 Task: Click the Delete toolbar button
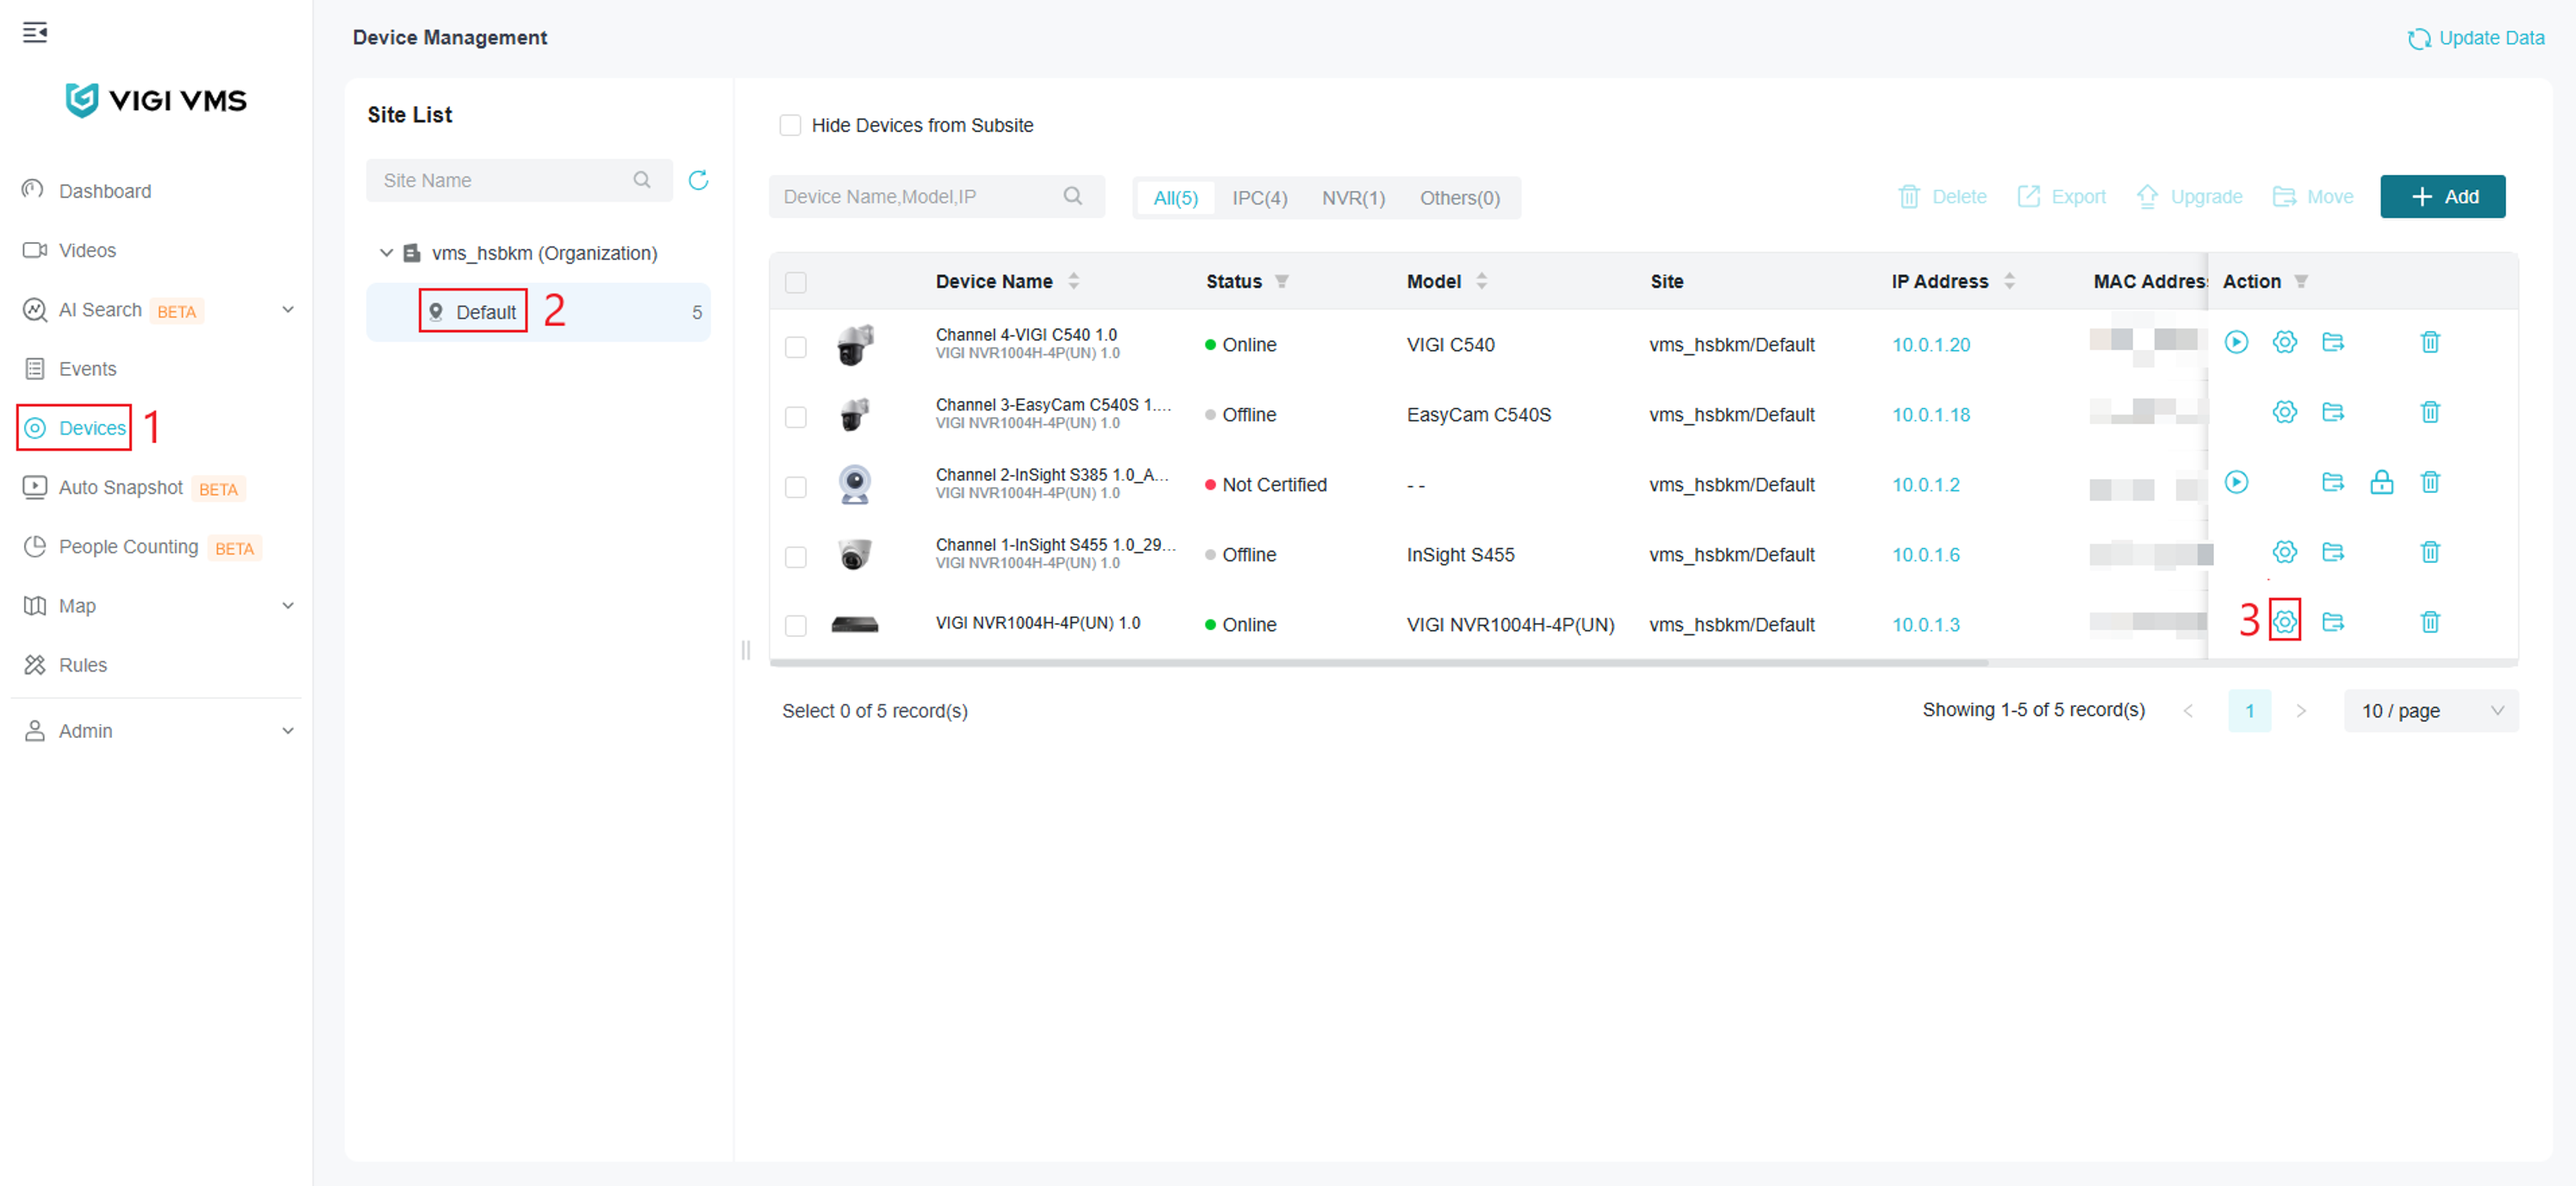[1942, 196]
